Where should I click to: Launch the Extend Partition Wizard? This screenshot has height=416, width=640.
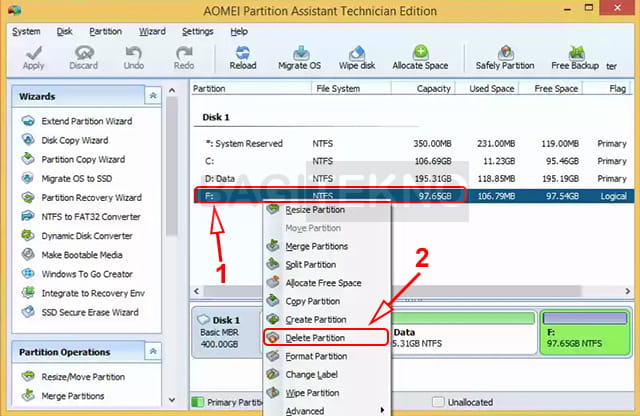tap(78, 121)
